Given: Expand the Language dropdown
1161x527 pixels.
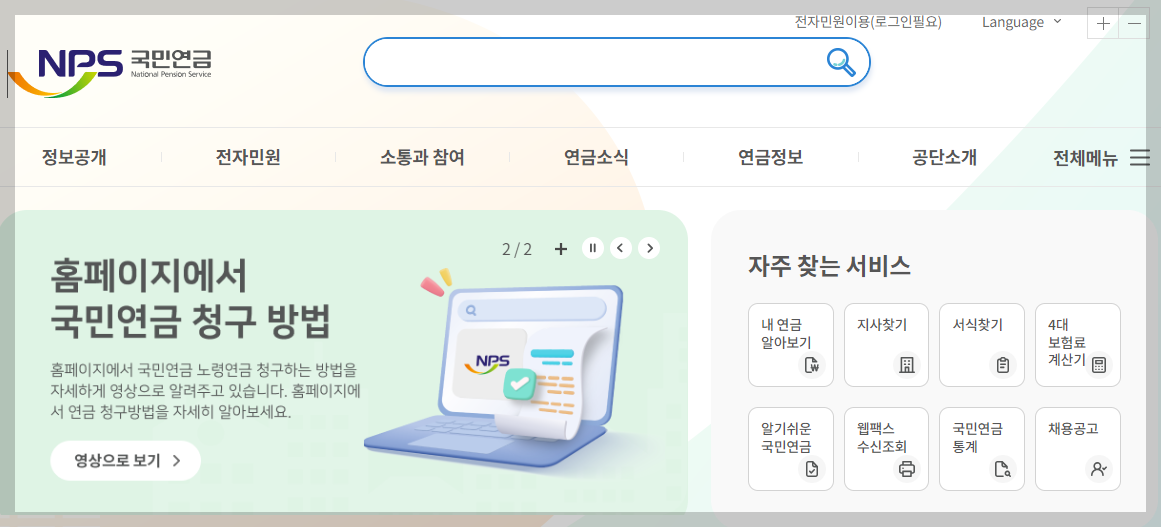Looking at the screenshot, I should 1022,22.
